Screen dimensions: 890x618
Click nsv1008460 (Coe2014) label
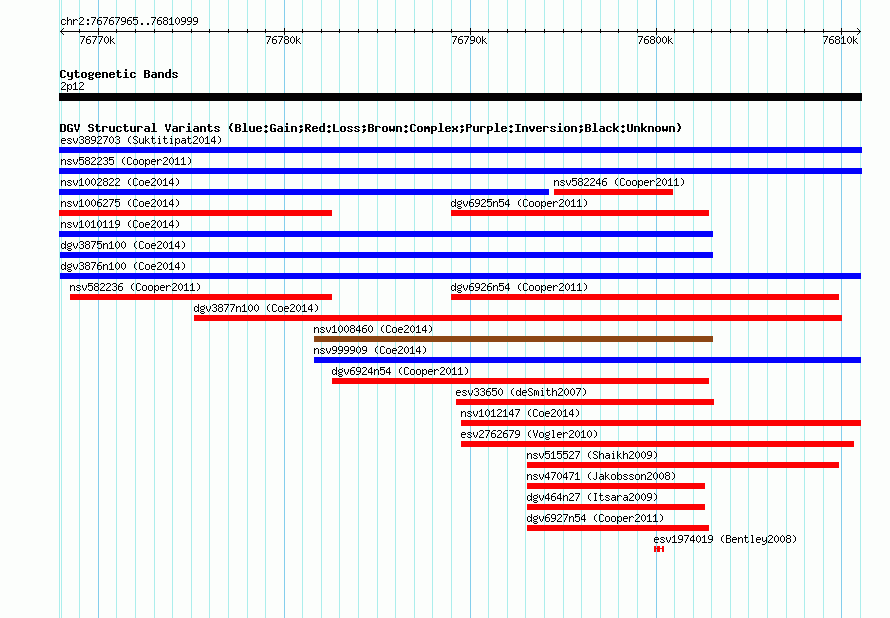point(373,329)
